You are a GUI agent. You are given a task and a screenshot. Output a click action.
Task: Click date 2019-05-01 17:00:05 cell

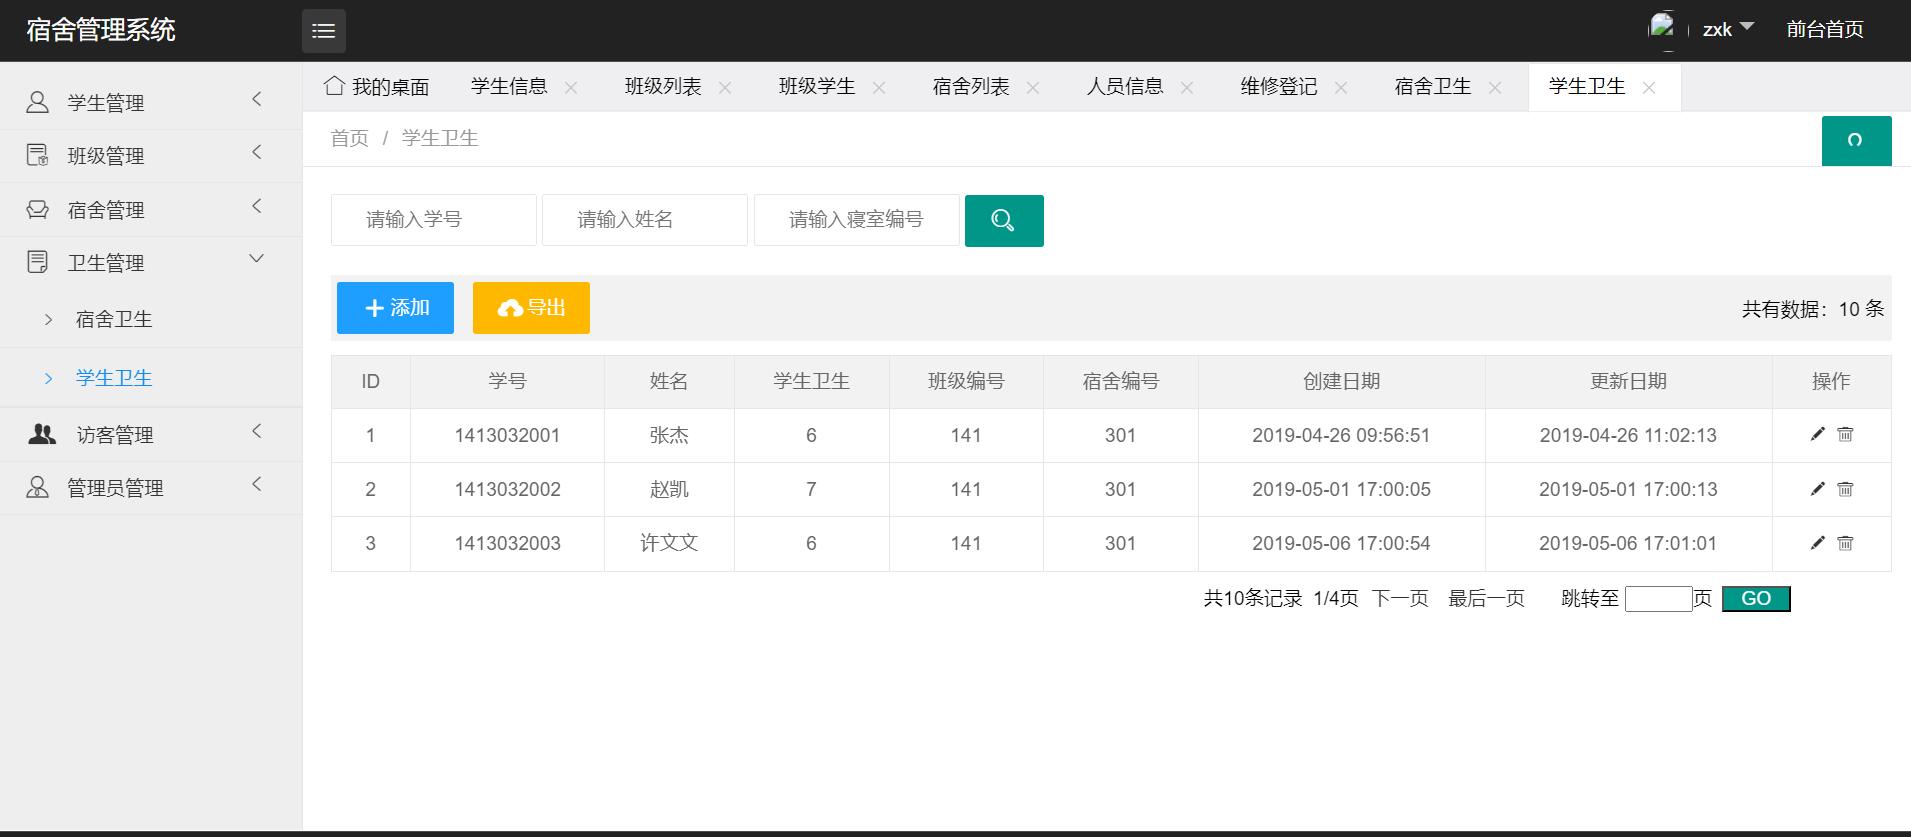(x=1341, y=489)
